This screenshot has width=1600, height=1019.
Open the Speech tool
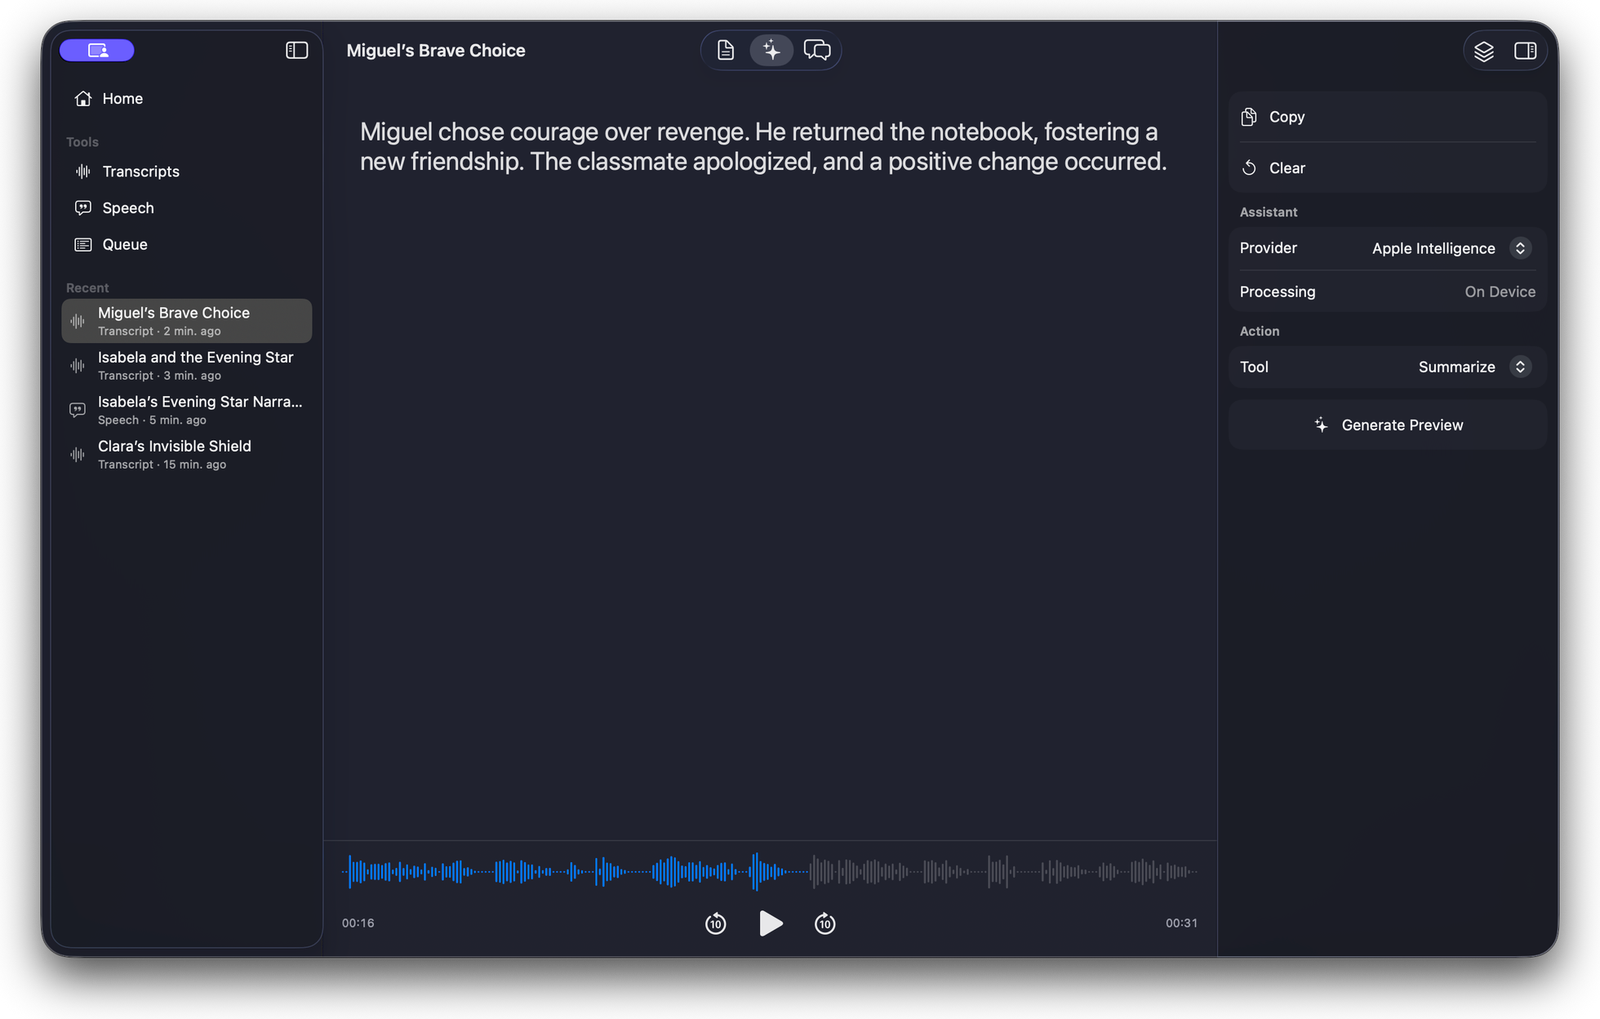coord(187,208)
